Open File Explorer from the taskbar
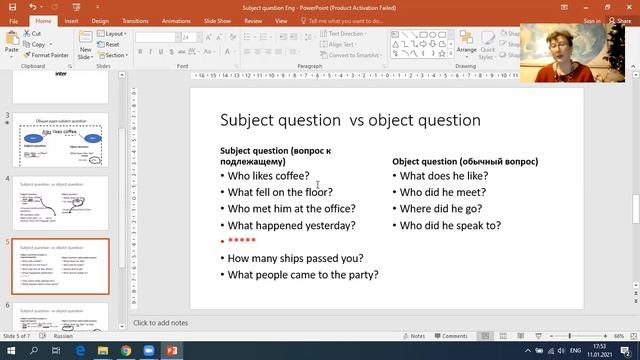The height and width of the screenshot is (360, 640). pyautogui.click(x=103, y=351)
